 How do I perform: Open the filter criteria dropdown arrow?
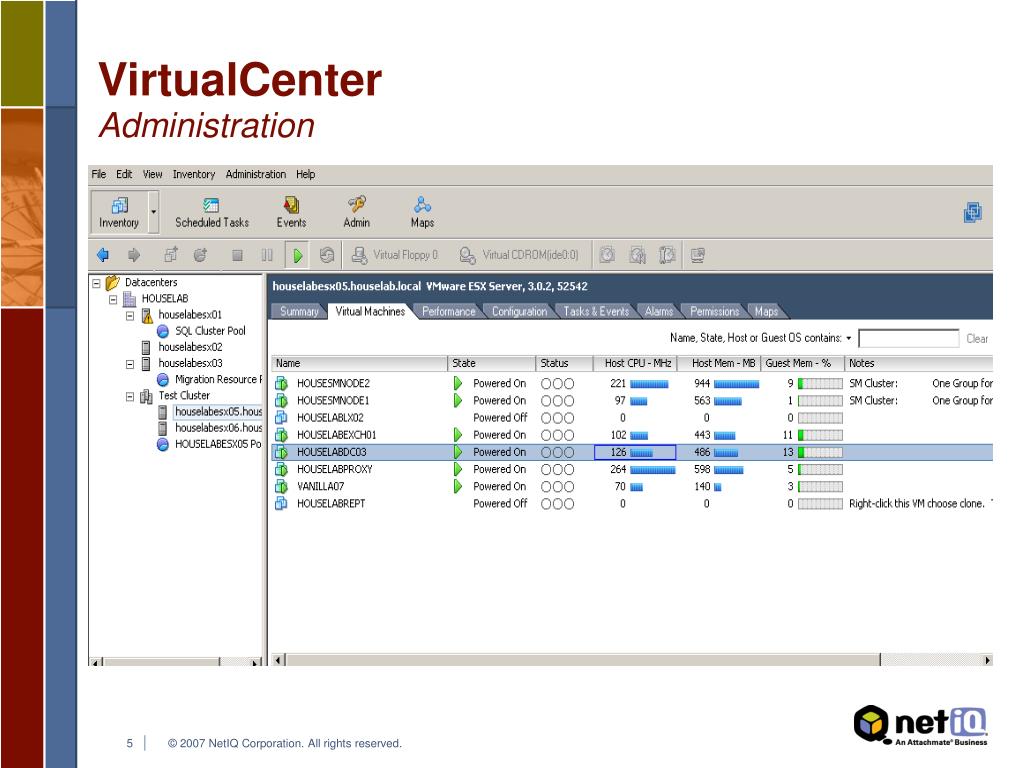[848, 338]
